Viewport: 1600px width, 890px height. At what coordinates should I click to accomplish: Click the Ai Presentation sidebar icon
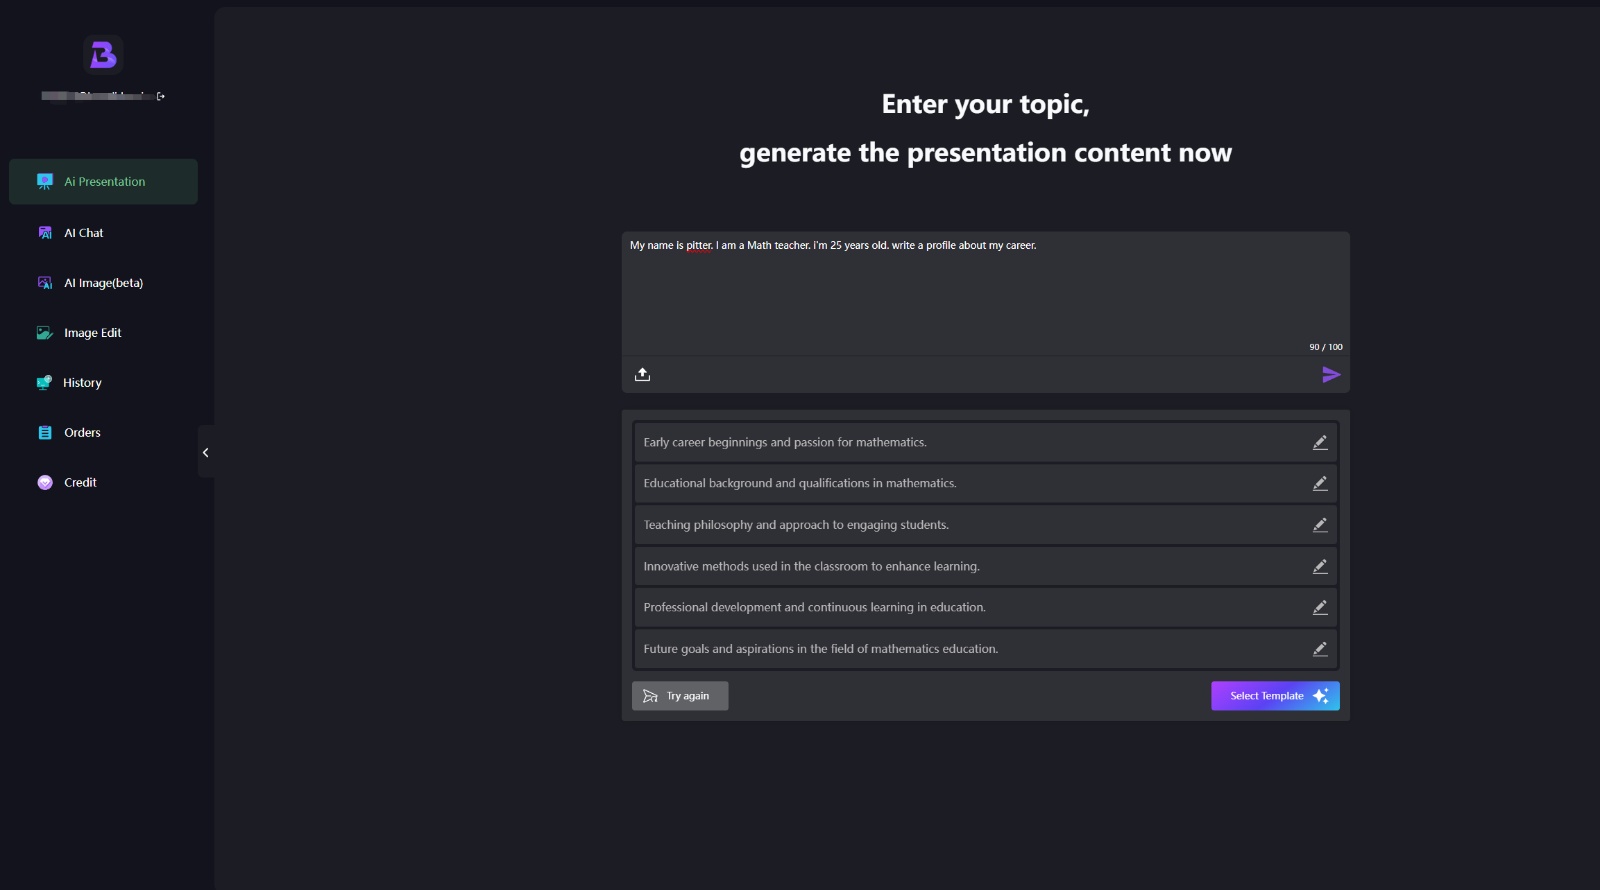(45, 181)
